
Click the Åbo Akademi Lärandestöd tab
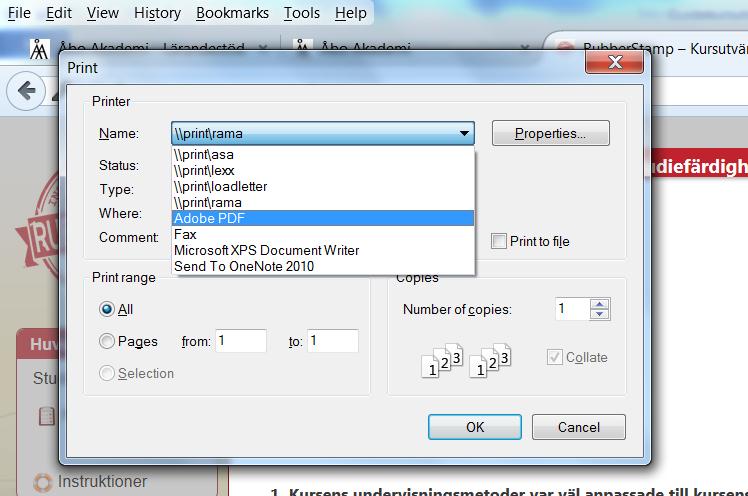150,48
